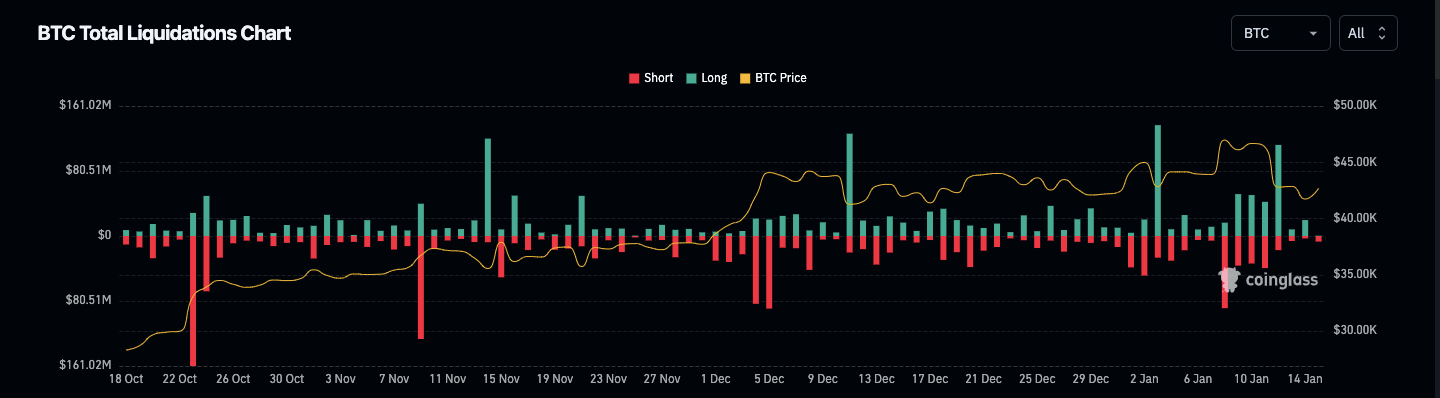Open the BTC coin dropdown
The image size is (1440, 398).
(x=1281, y=33)
